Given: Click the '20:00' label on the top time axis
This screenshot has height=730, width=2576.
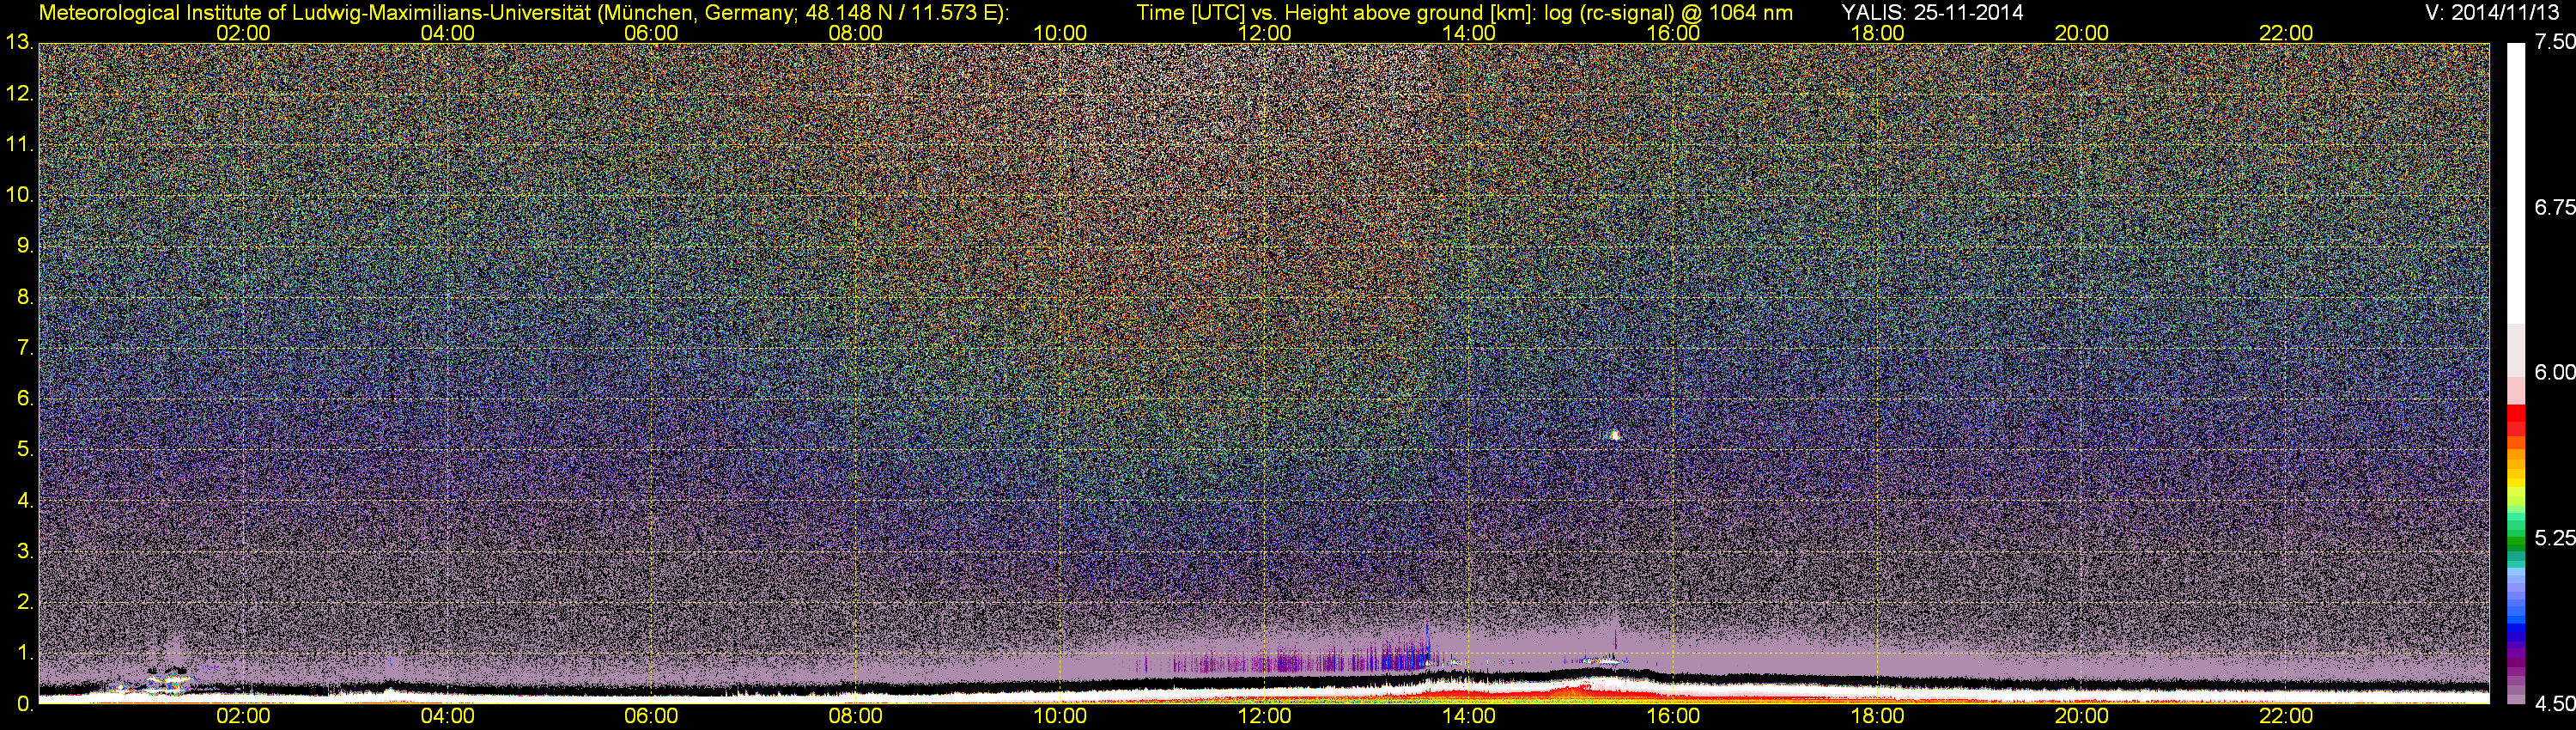Looking at the screenshot, I should [2082, 33].
